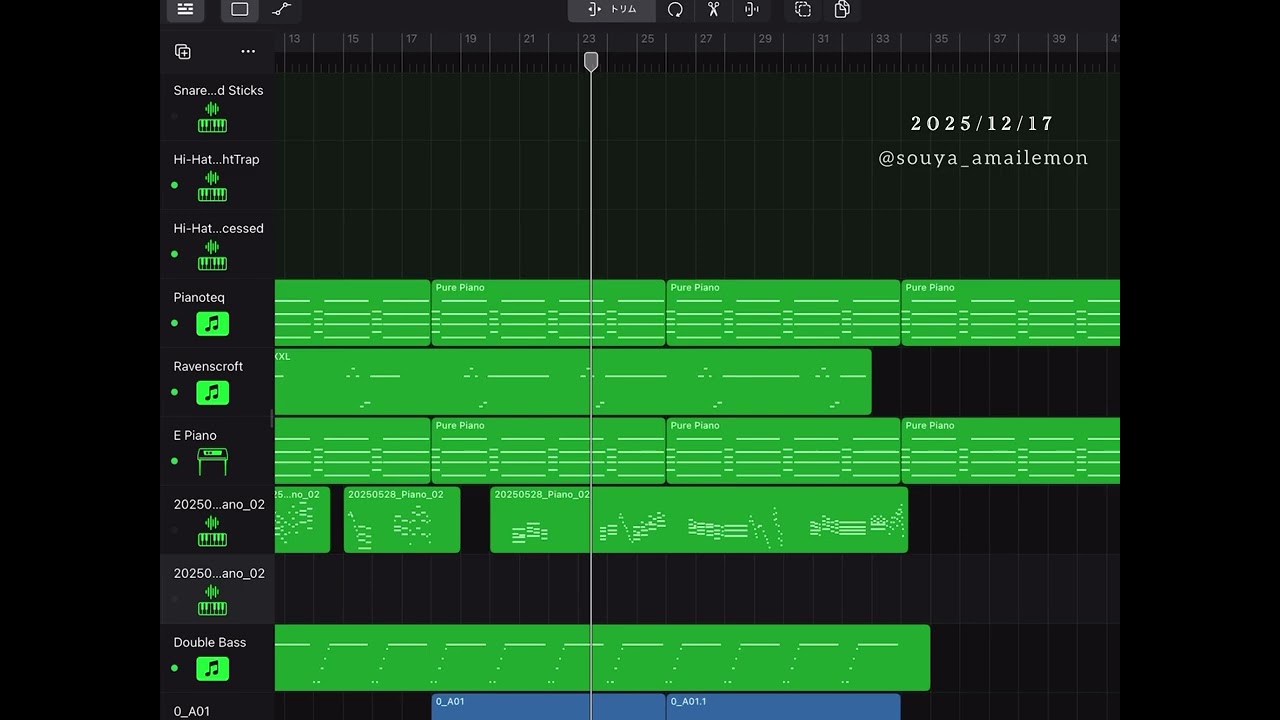Toggle the automation curve view button
Viewport: 1280px width, 720px height.
[282, 9]
